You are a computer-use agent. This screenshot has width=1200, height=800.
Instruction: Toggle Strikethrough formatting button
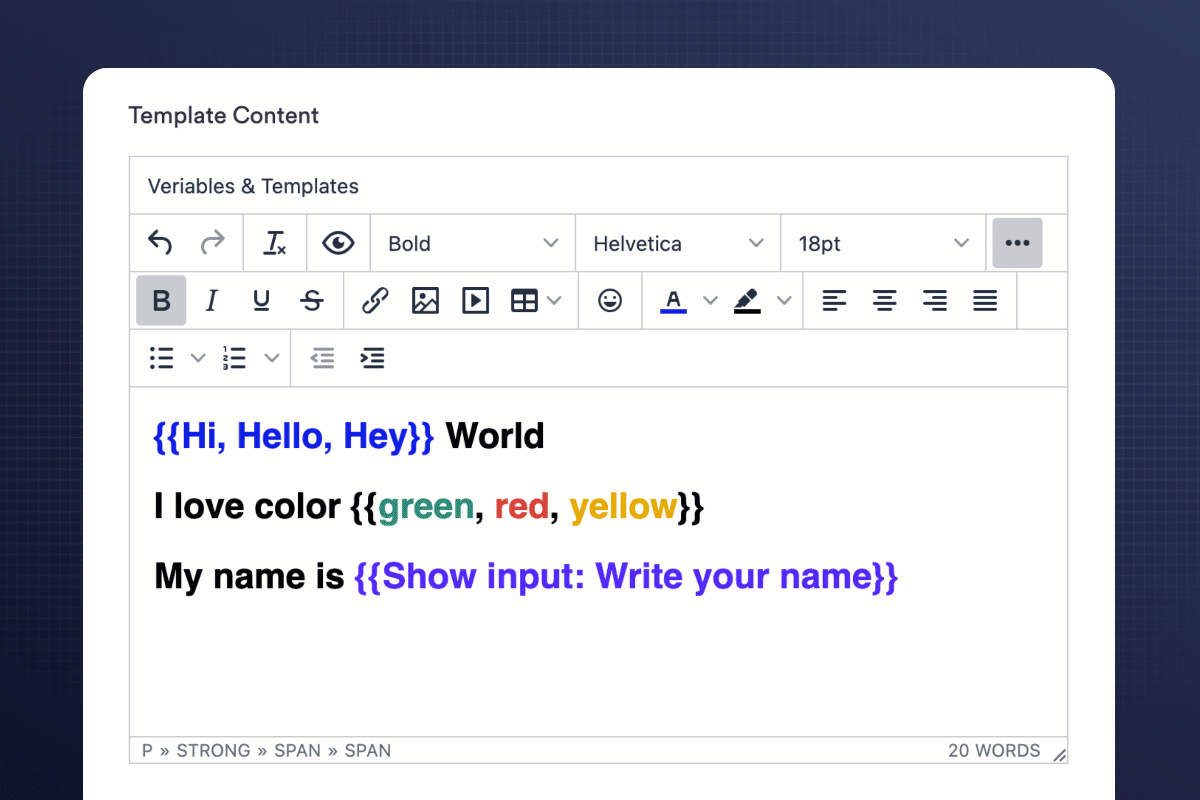(312, 301)
